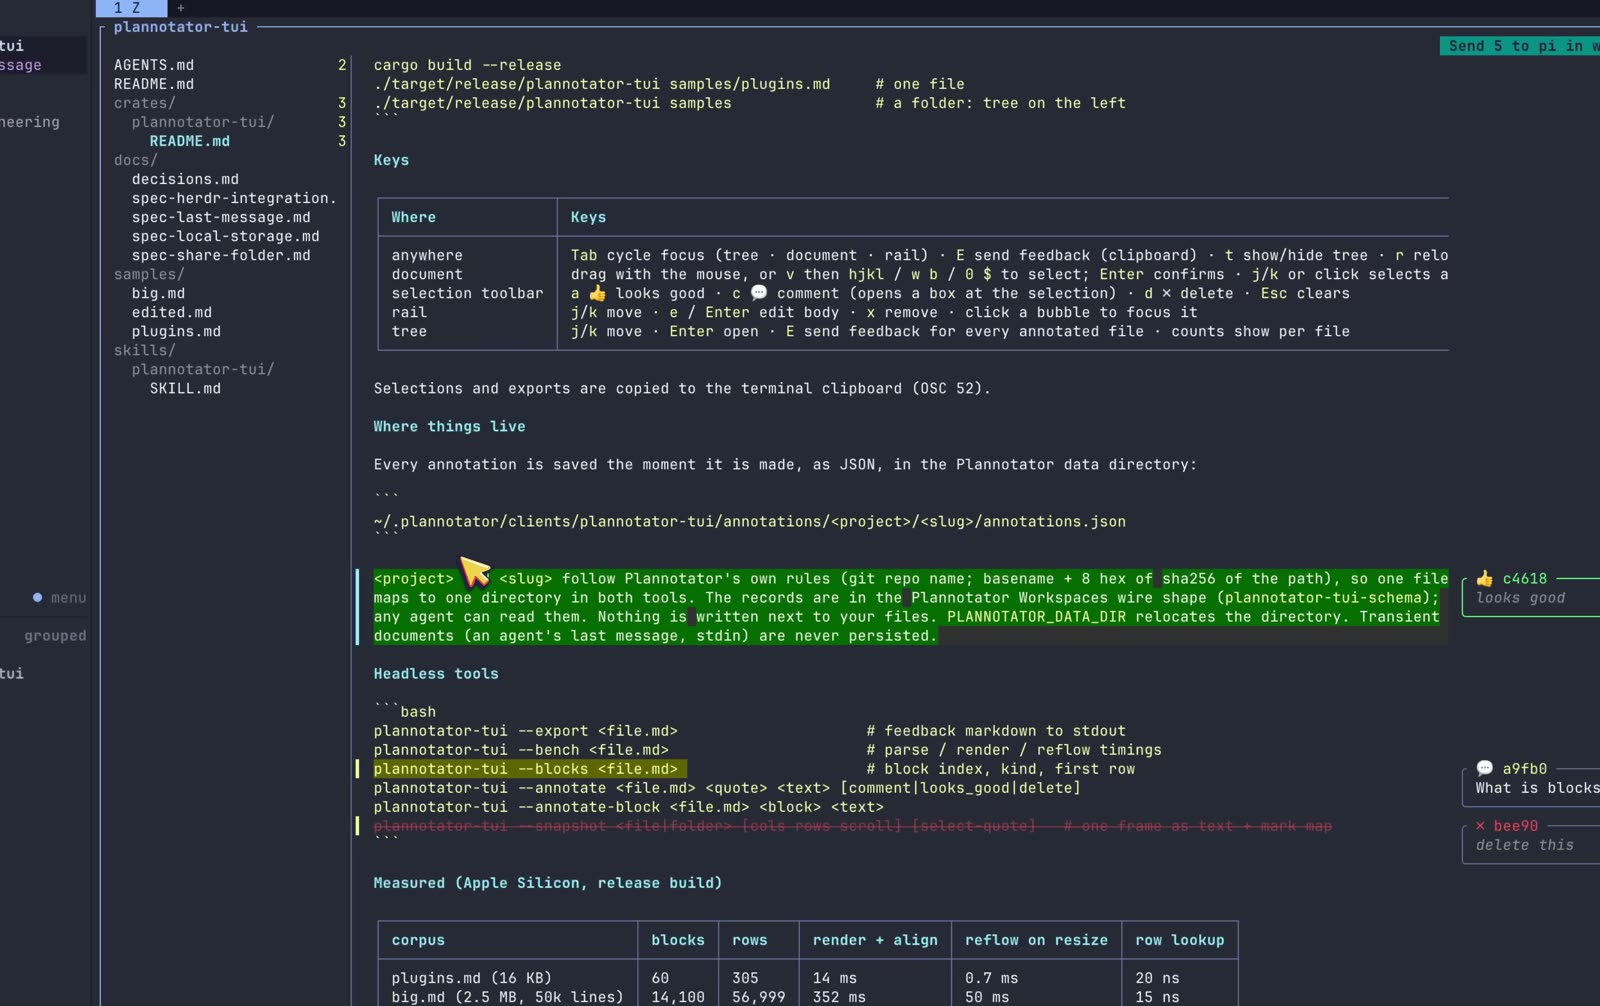Click the 'reflow on resize' column header

1036,940
